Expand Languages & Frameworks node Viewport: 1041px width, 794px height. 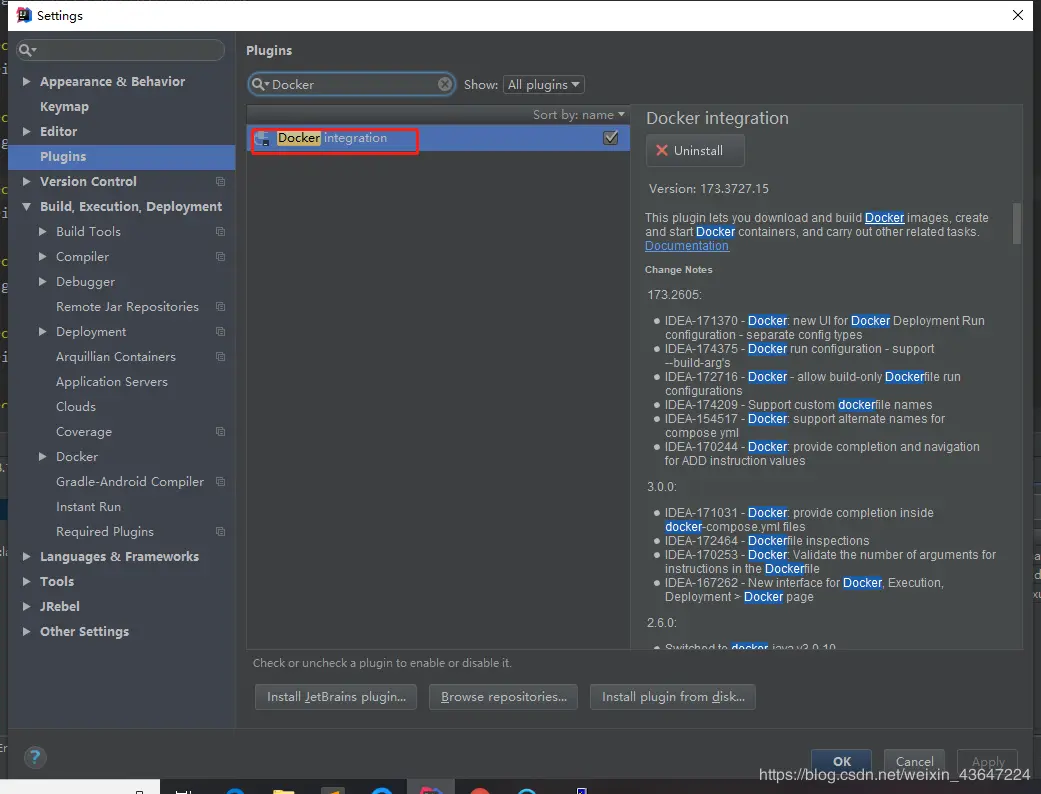(27, 556)
